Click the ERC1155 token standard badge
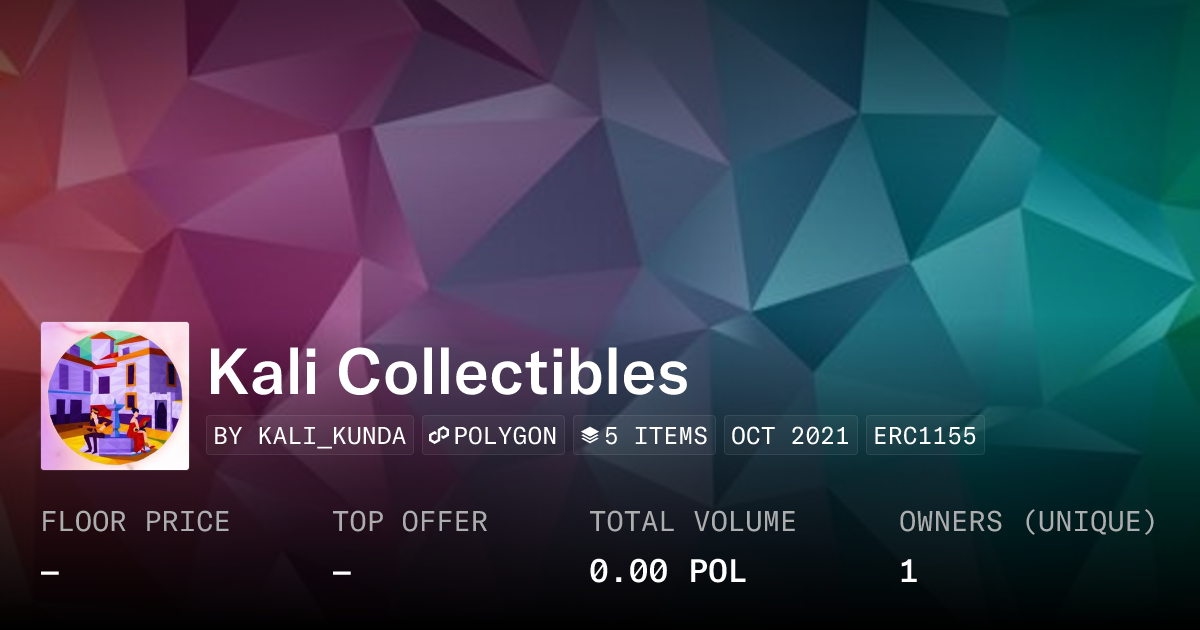The width and height of the screenshot is (1200, 630). point(925,436)
